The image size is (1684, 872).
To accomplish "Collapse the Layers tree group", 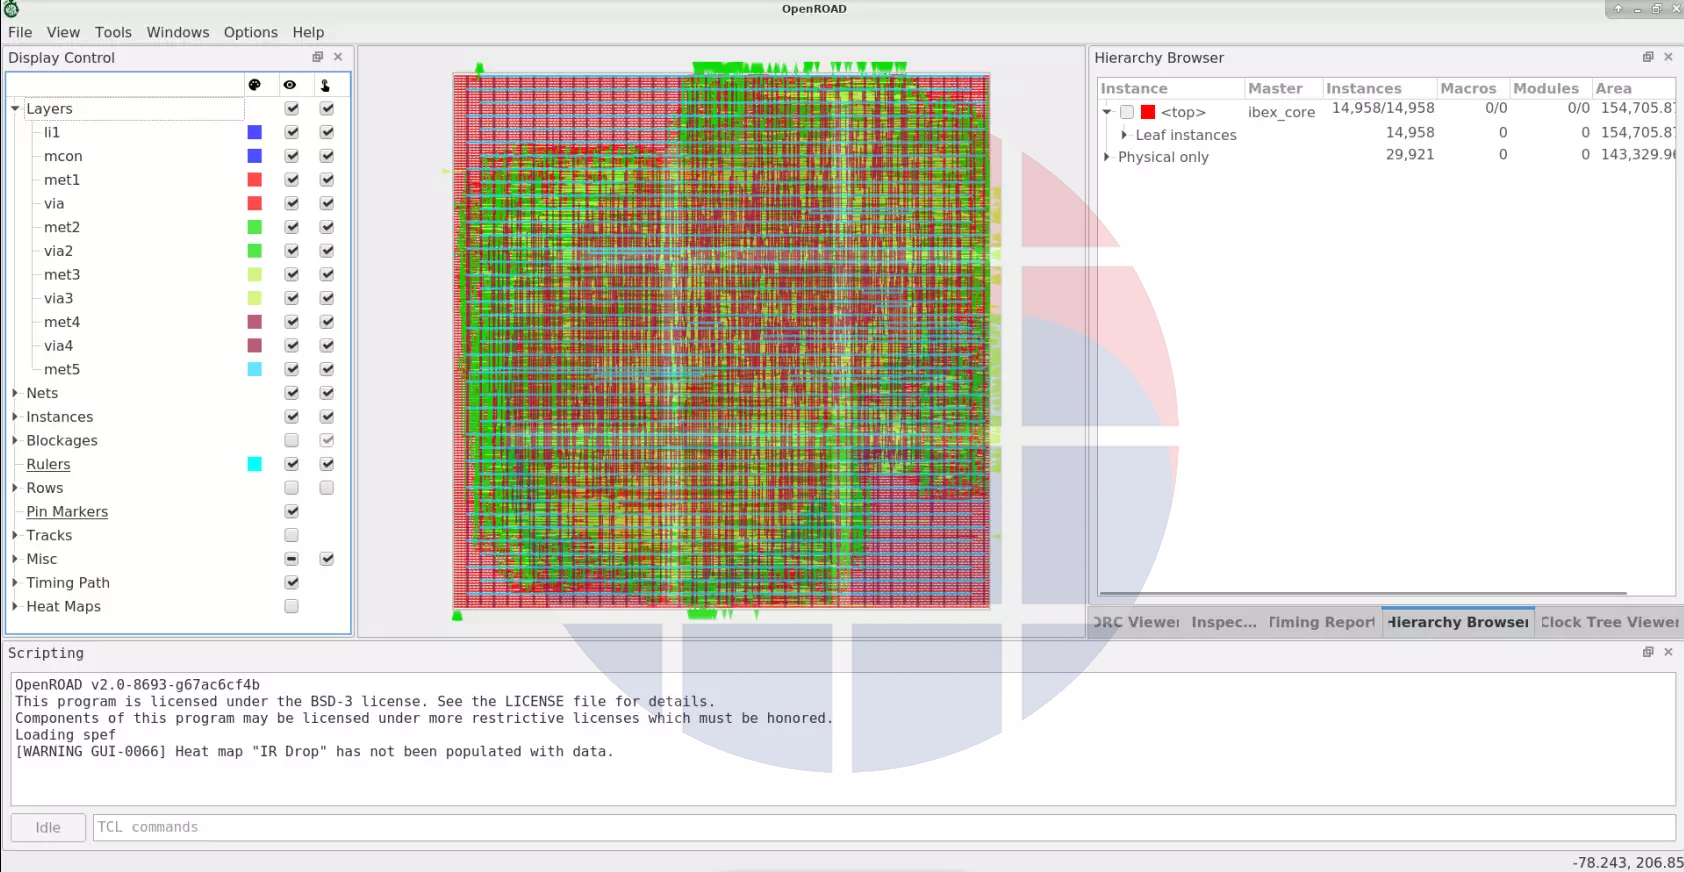I will (x=15, y=108).
